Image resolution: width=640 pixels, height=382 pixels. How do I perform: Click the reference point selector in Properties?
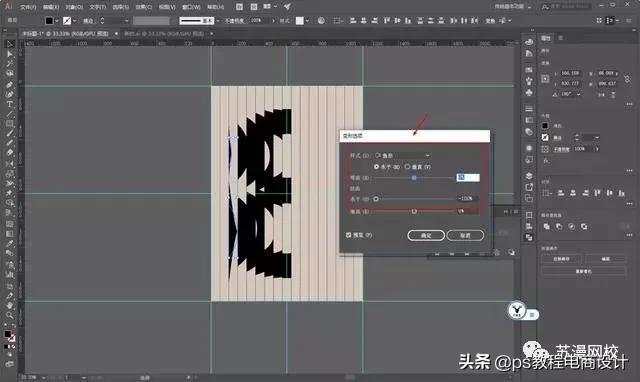545,79
